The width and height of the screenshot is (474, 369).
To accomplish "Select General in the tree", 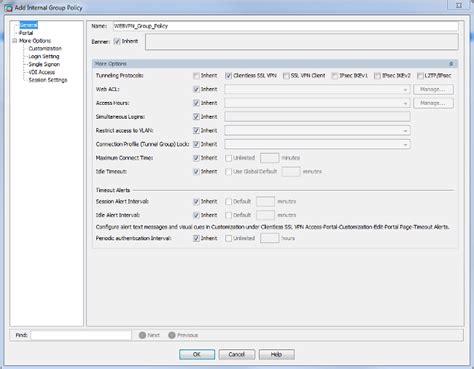I will pos(29,25).
